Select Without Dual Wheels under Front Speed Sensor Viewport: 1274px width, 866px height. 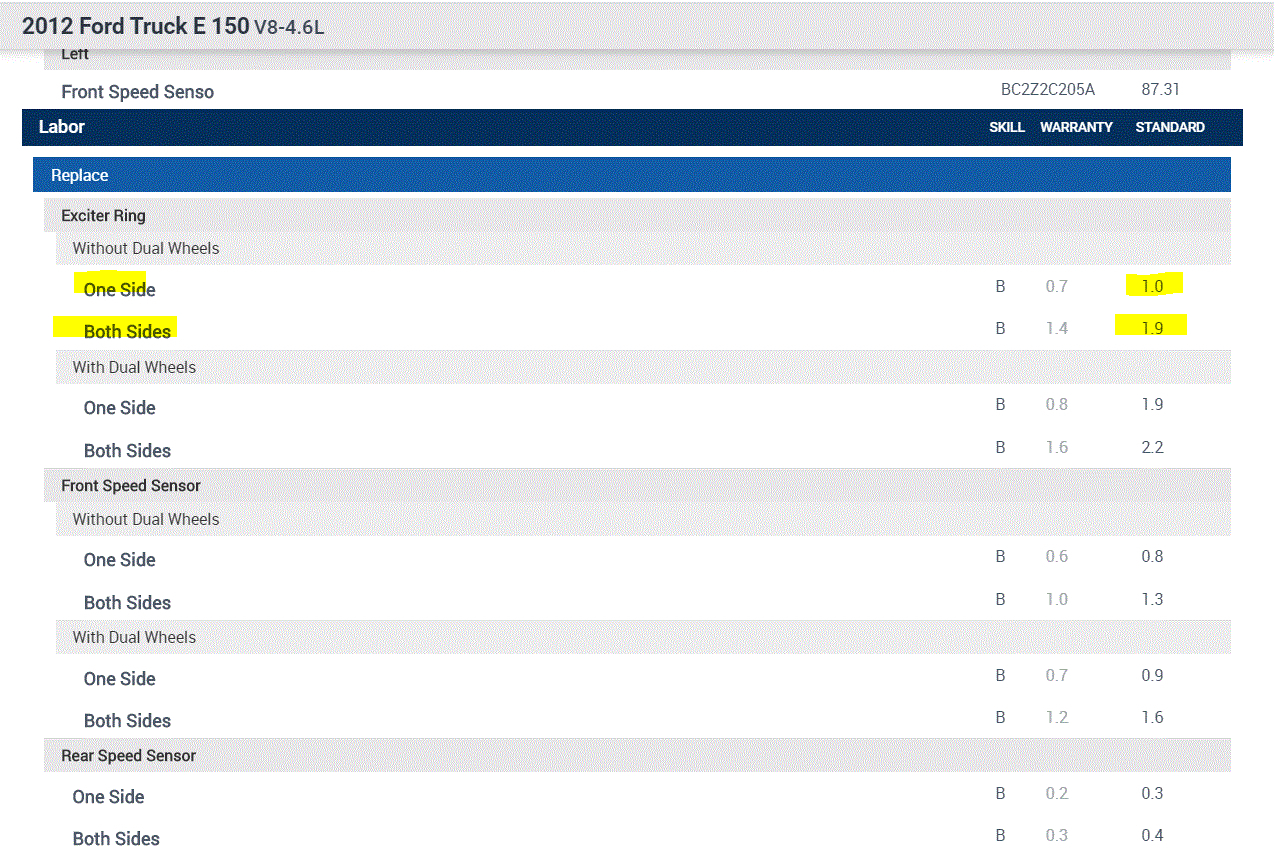coord(145,519)
